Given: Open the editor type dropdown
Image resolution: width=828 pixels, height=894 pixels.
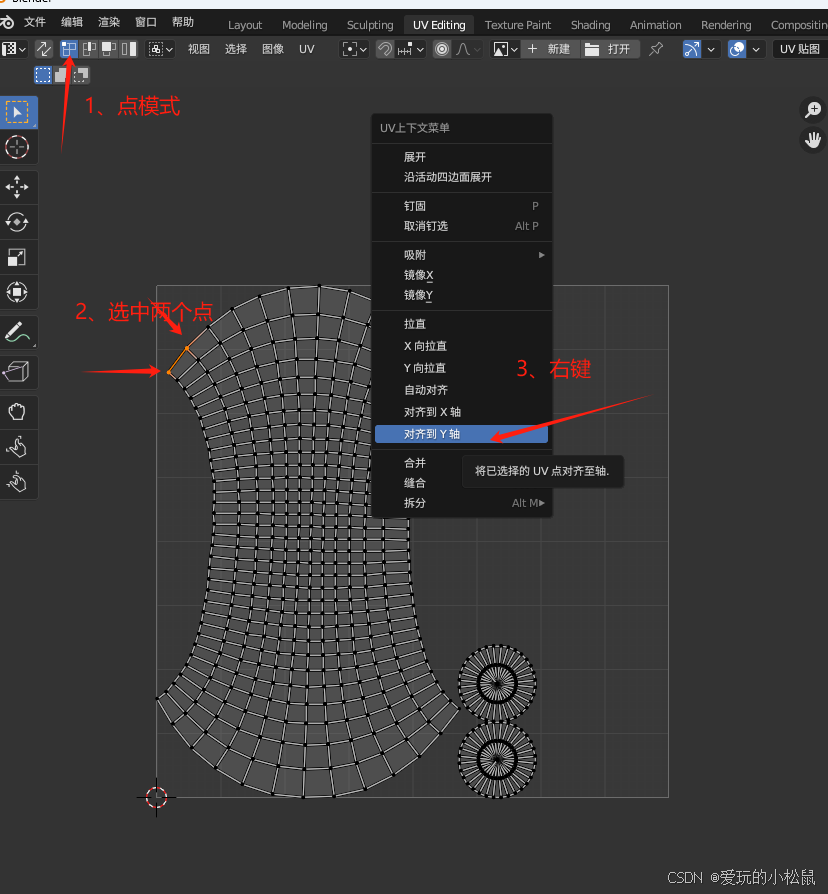Looking at the screenshot, I should (14, 49).
